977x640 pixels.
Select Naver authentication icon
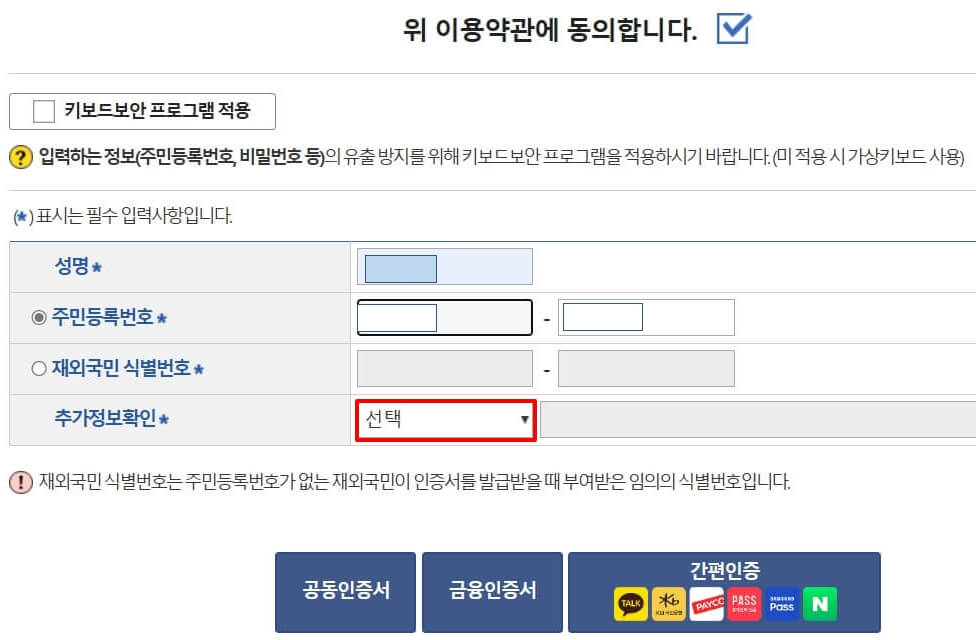click(822, 604)
